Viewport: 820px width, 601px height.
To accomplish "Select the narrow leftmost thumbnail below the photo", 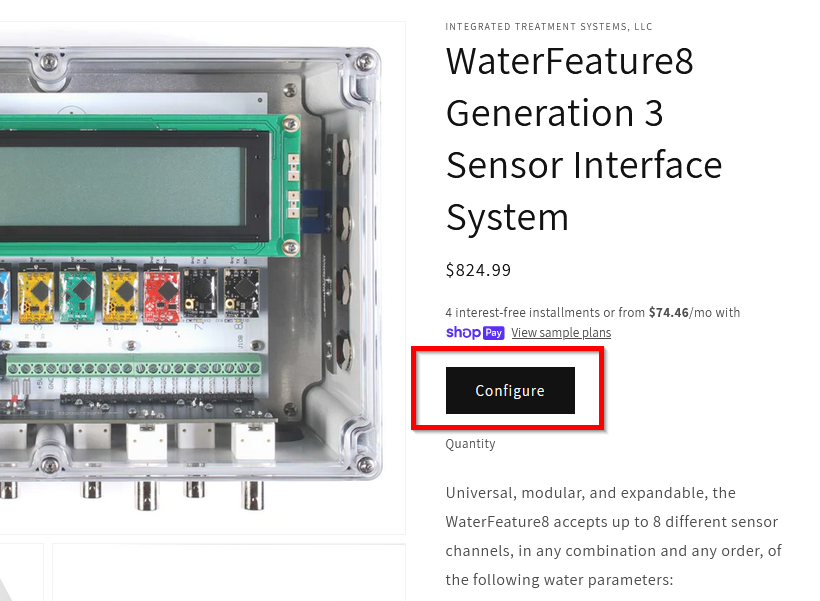I will click(x=20, y=572).
